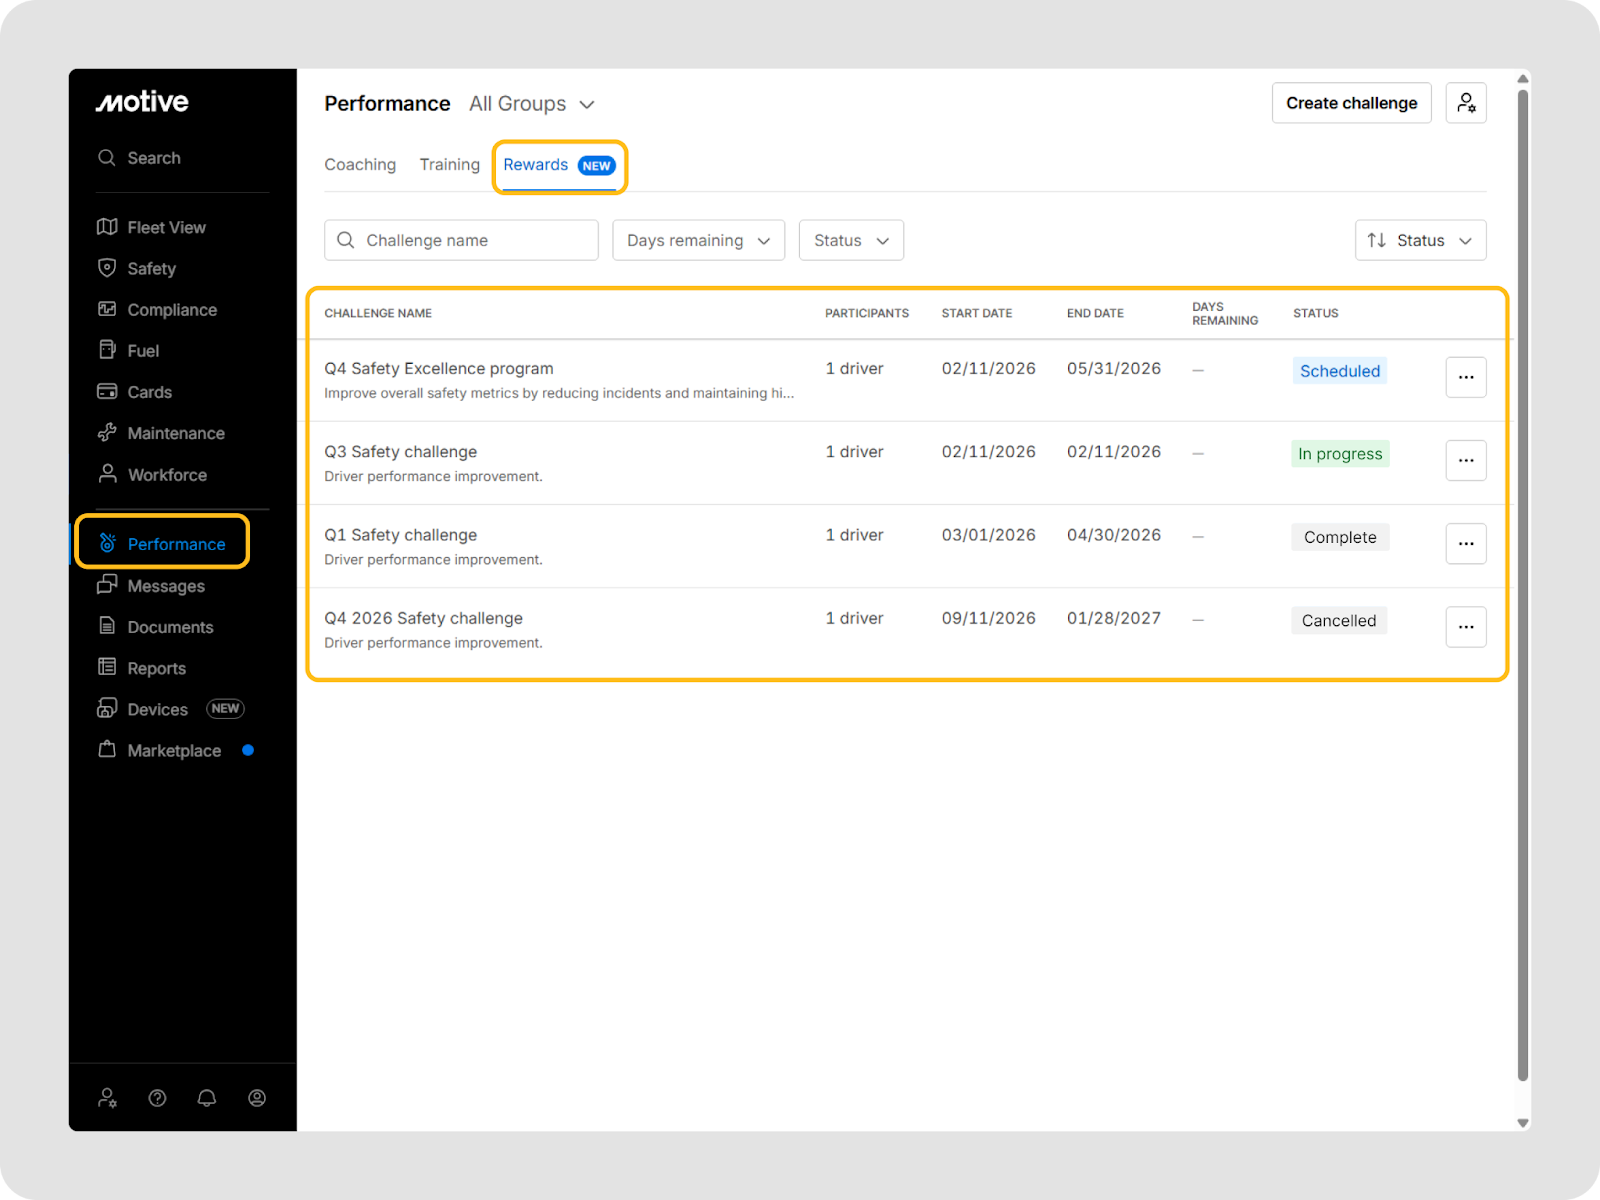The height and width of the screenshot is (1200, 1600).
Task: Open more options for Q1 Safety challenge
Action: coord(1466,544)
